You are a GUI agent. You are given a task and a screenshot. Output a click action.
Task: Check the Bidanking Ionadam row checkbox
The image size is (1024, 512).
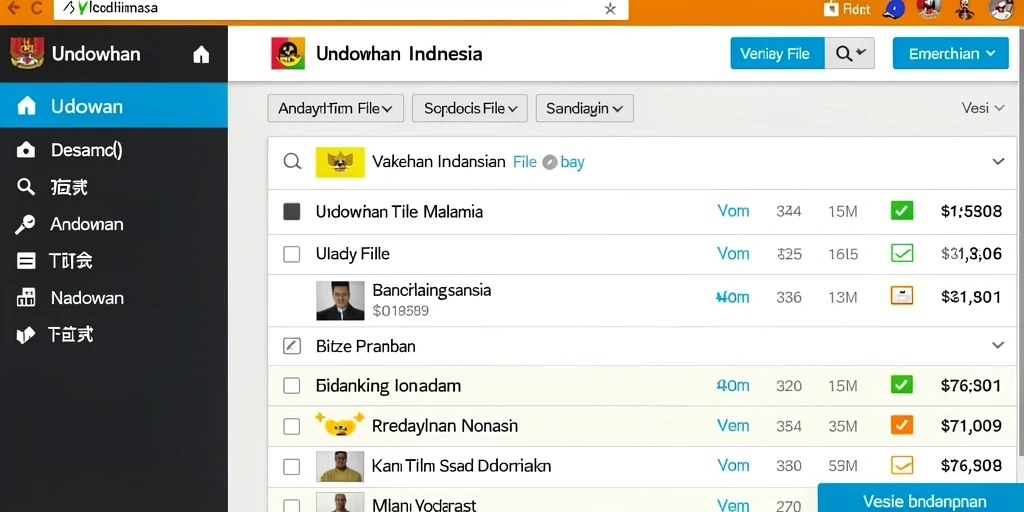tap(291, 386)
